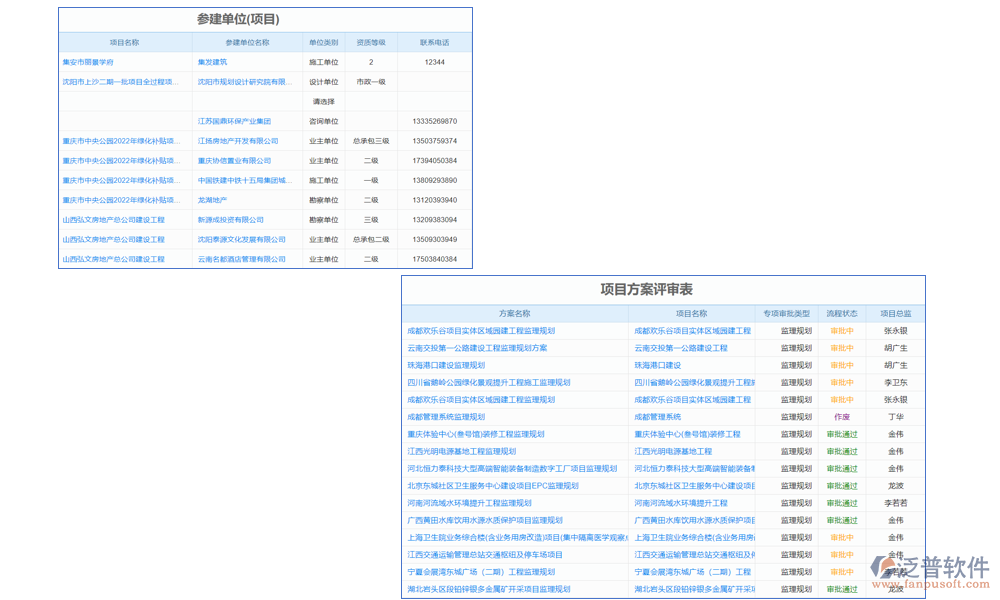1000x600 pixels.
Task: Click the 项目名称 header in 参建单位 table
Action: tap(125, 43)
